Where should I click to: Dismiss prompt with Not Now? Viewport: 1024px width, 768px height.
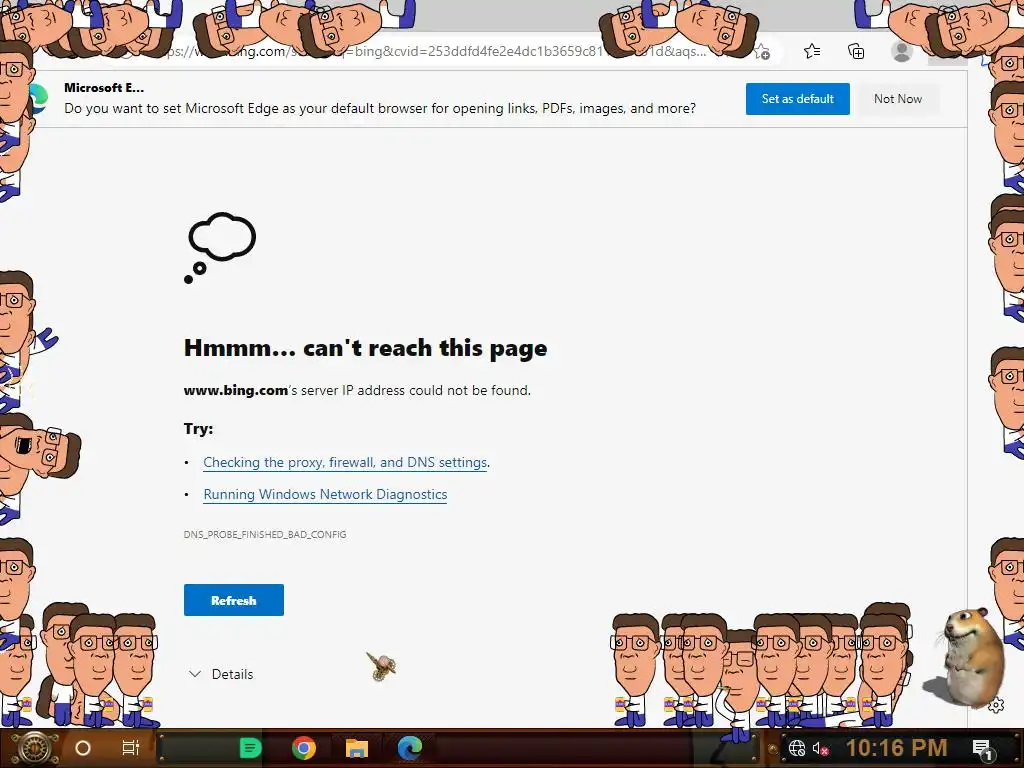(898, 99)
